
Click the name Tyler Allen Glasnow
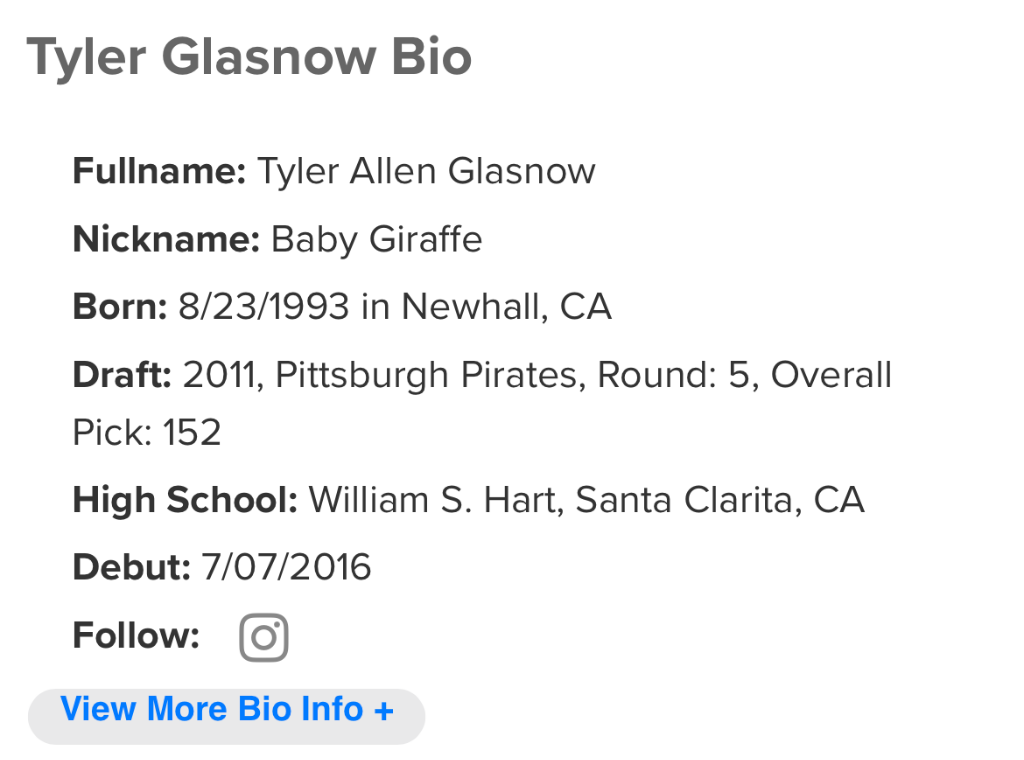click(426, 171)
